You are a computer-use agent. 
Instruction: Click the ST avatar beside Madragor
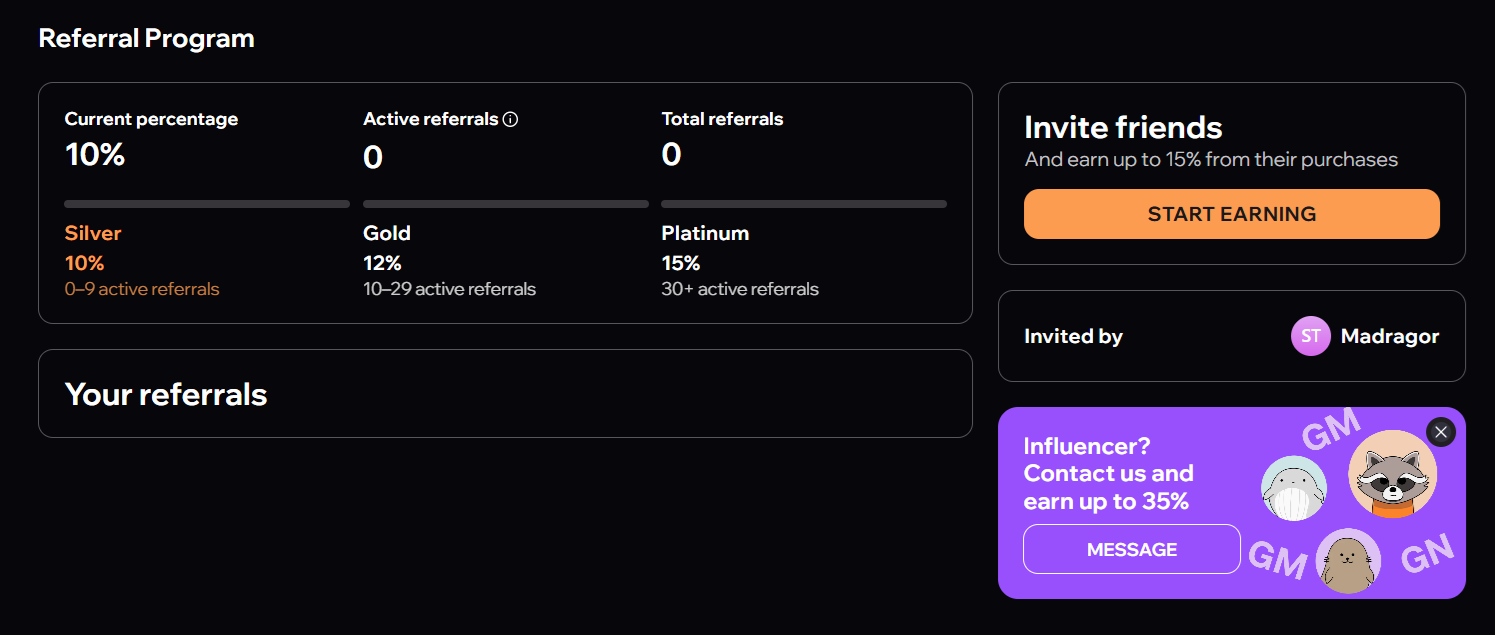point(1311,337)
